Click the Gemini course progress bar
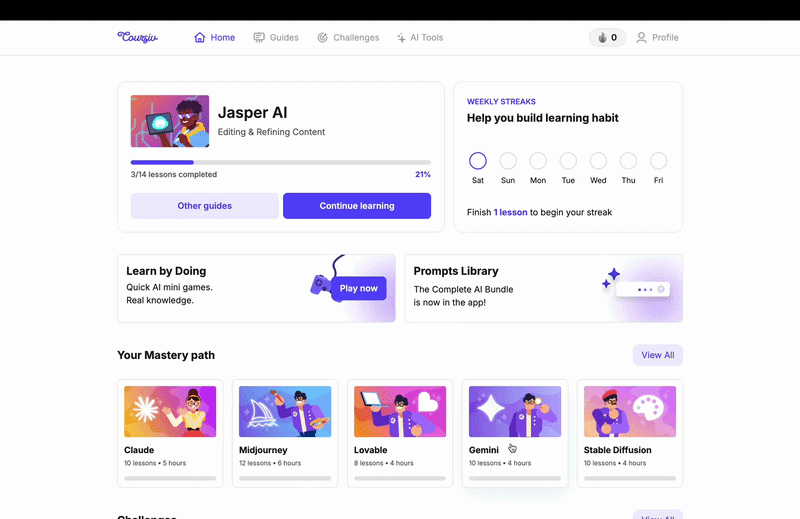 click(x=515, y=478)
